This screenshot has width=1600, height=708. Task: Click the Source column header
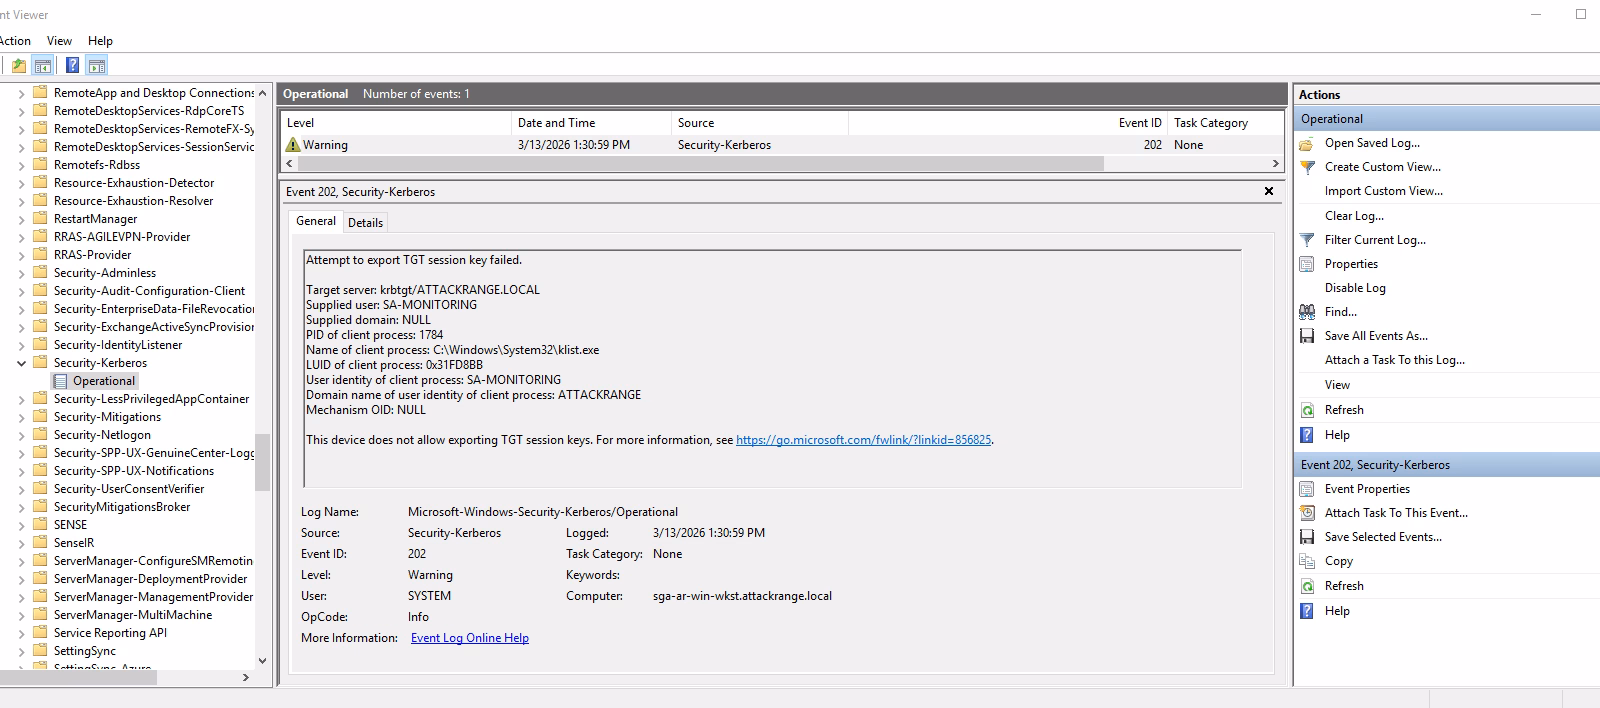[x=760, y=123]
